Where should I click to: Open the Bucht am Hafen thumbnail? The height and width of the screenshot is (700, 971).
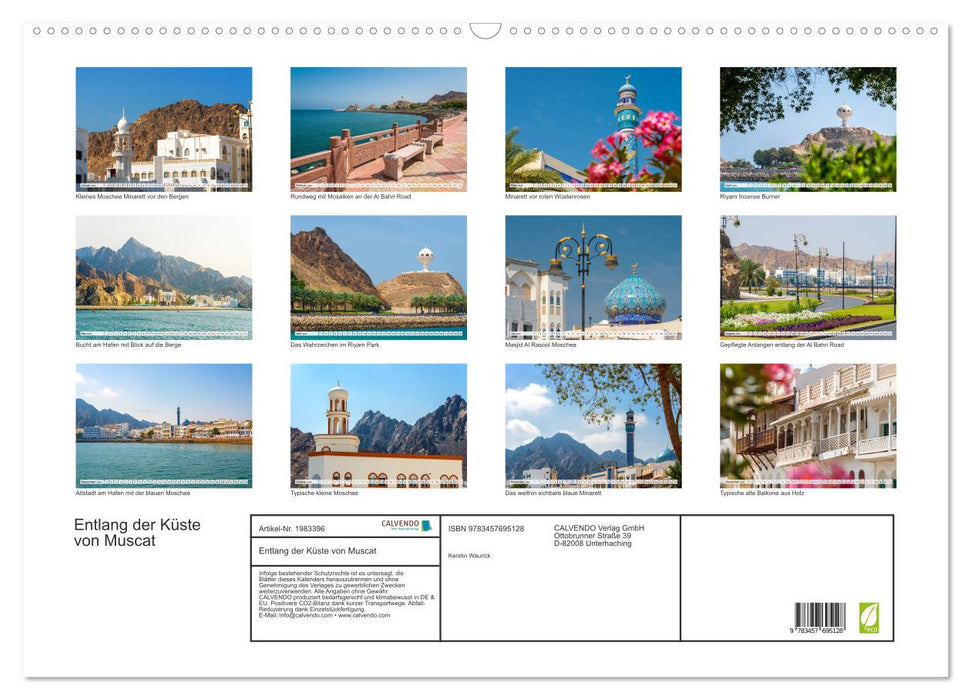point(164,277)
